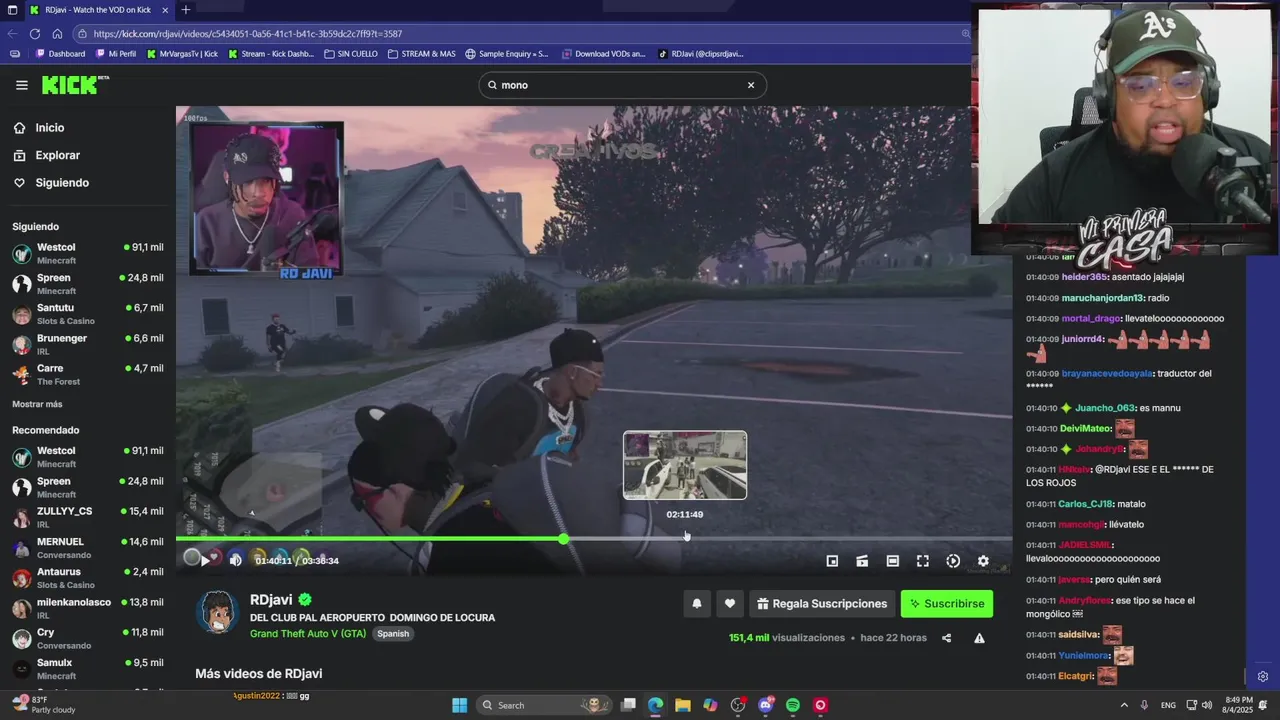Open Windows Start menu
The height and width of the screenshot is (720, 1280).
(x=459, y=705)
